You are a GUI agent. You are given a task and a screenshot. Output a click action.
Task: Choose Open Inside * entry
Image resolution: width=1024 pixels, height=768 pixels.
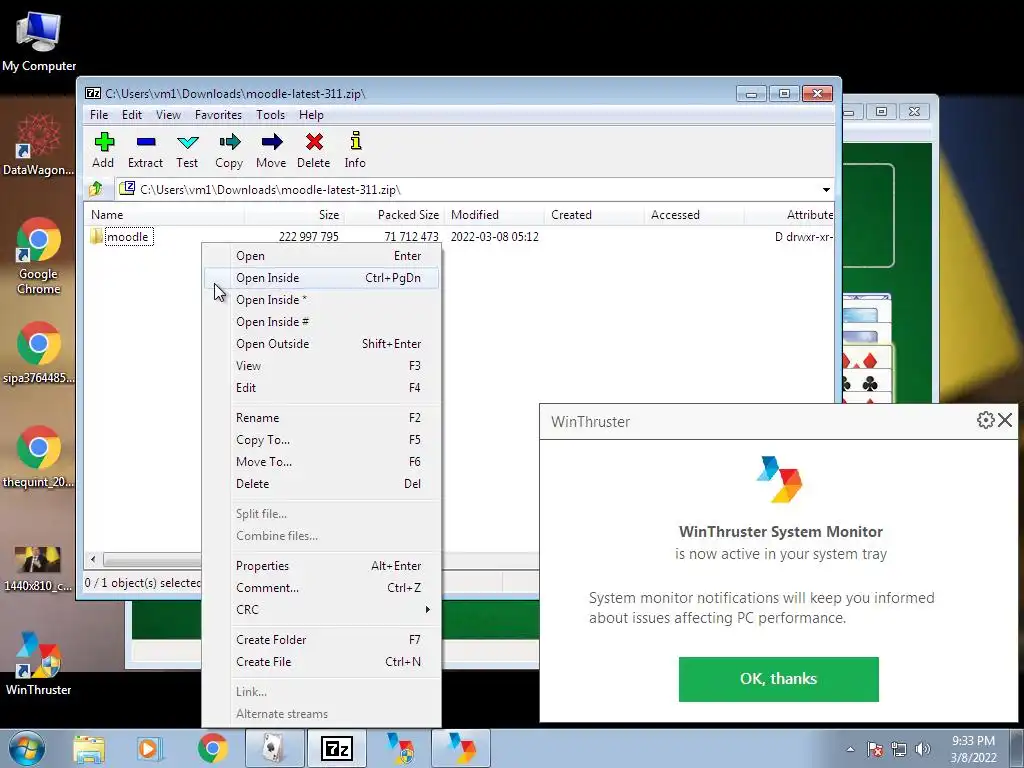321,300
